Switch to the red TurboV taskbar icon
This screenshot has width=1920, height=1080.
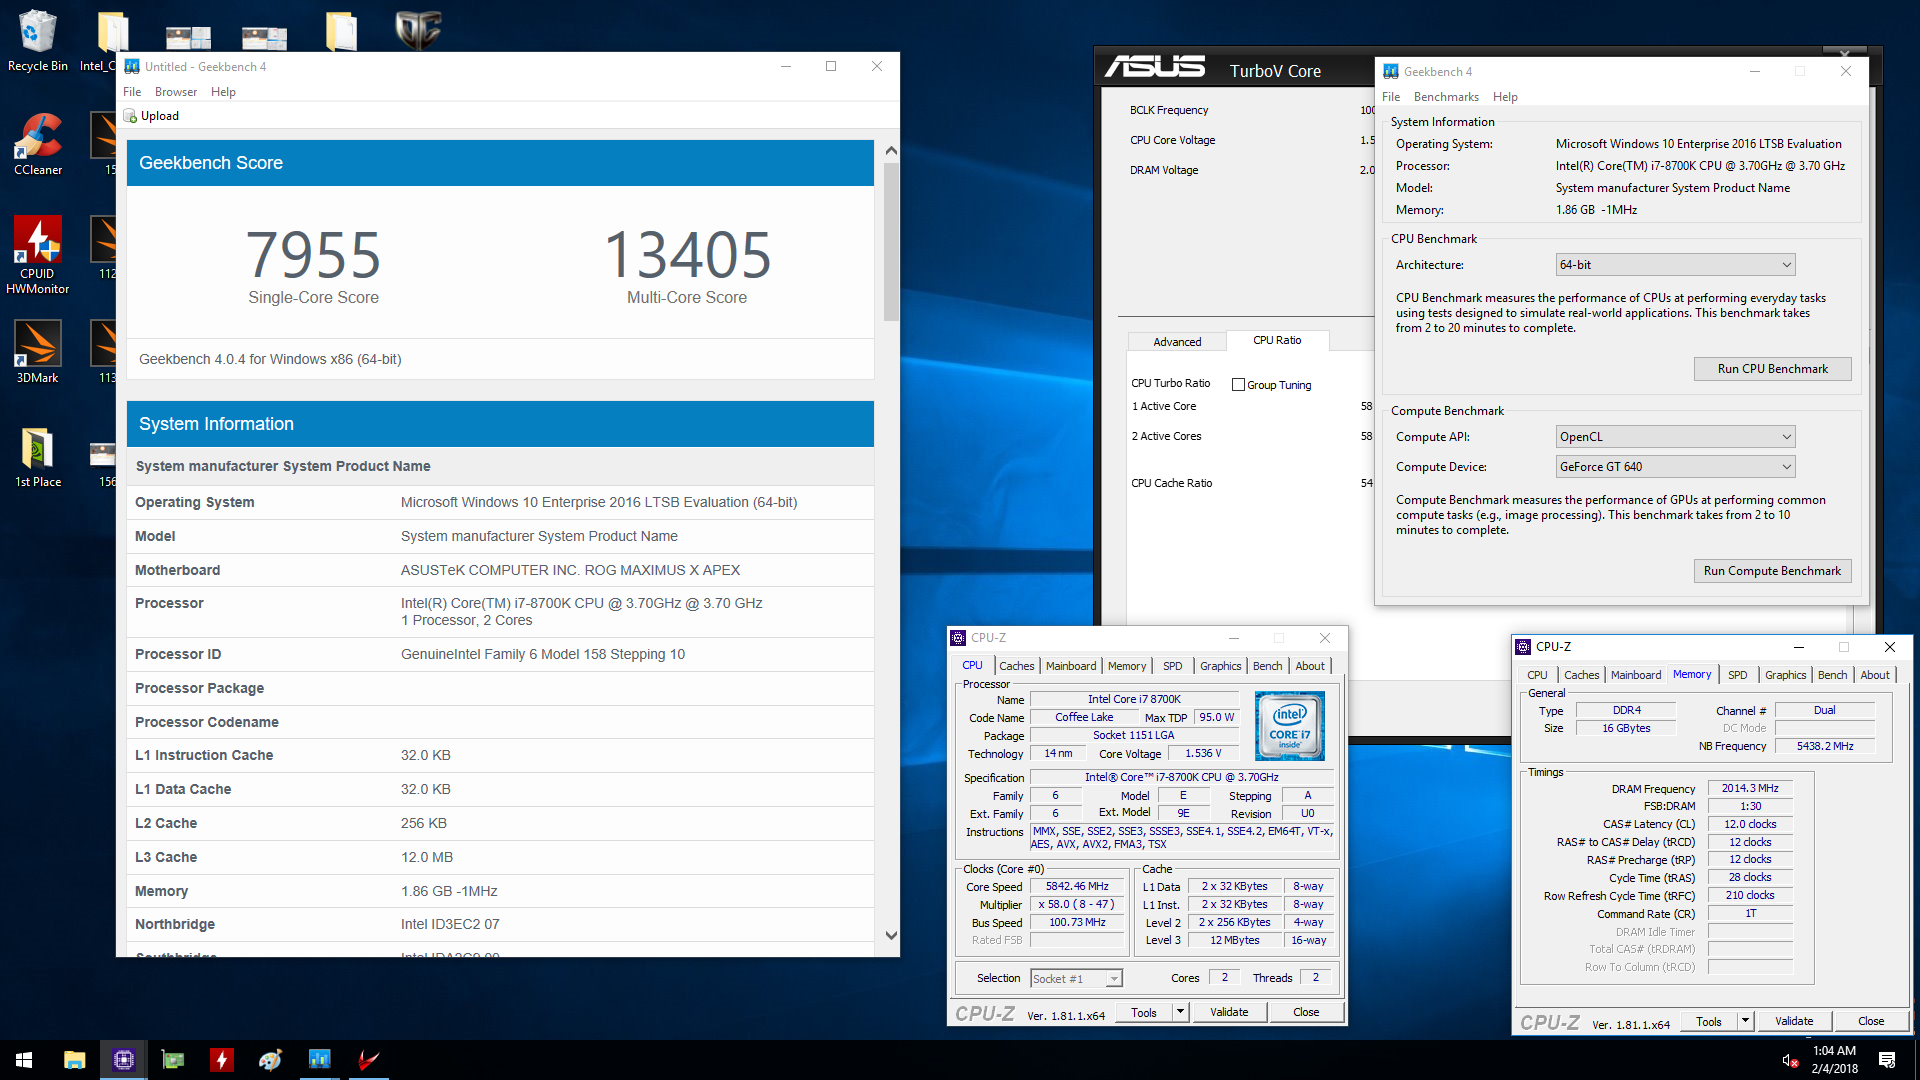pos(368,1060)
